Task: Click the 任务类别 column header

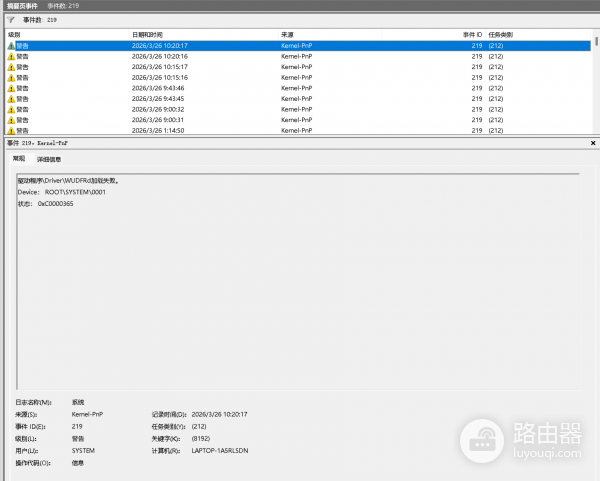Action: 501,34
